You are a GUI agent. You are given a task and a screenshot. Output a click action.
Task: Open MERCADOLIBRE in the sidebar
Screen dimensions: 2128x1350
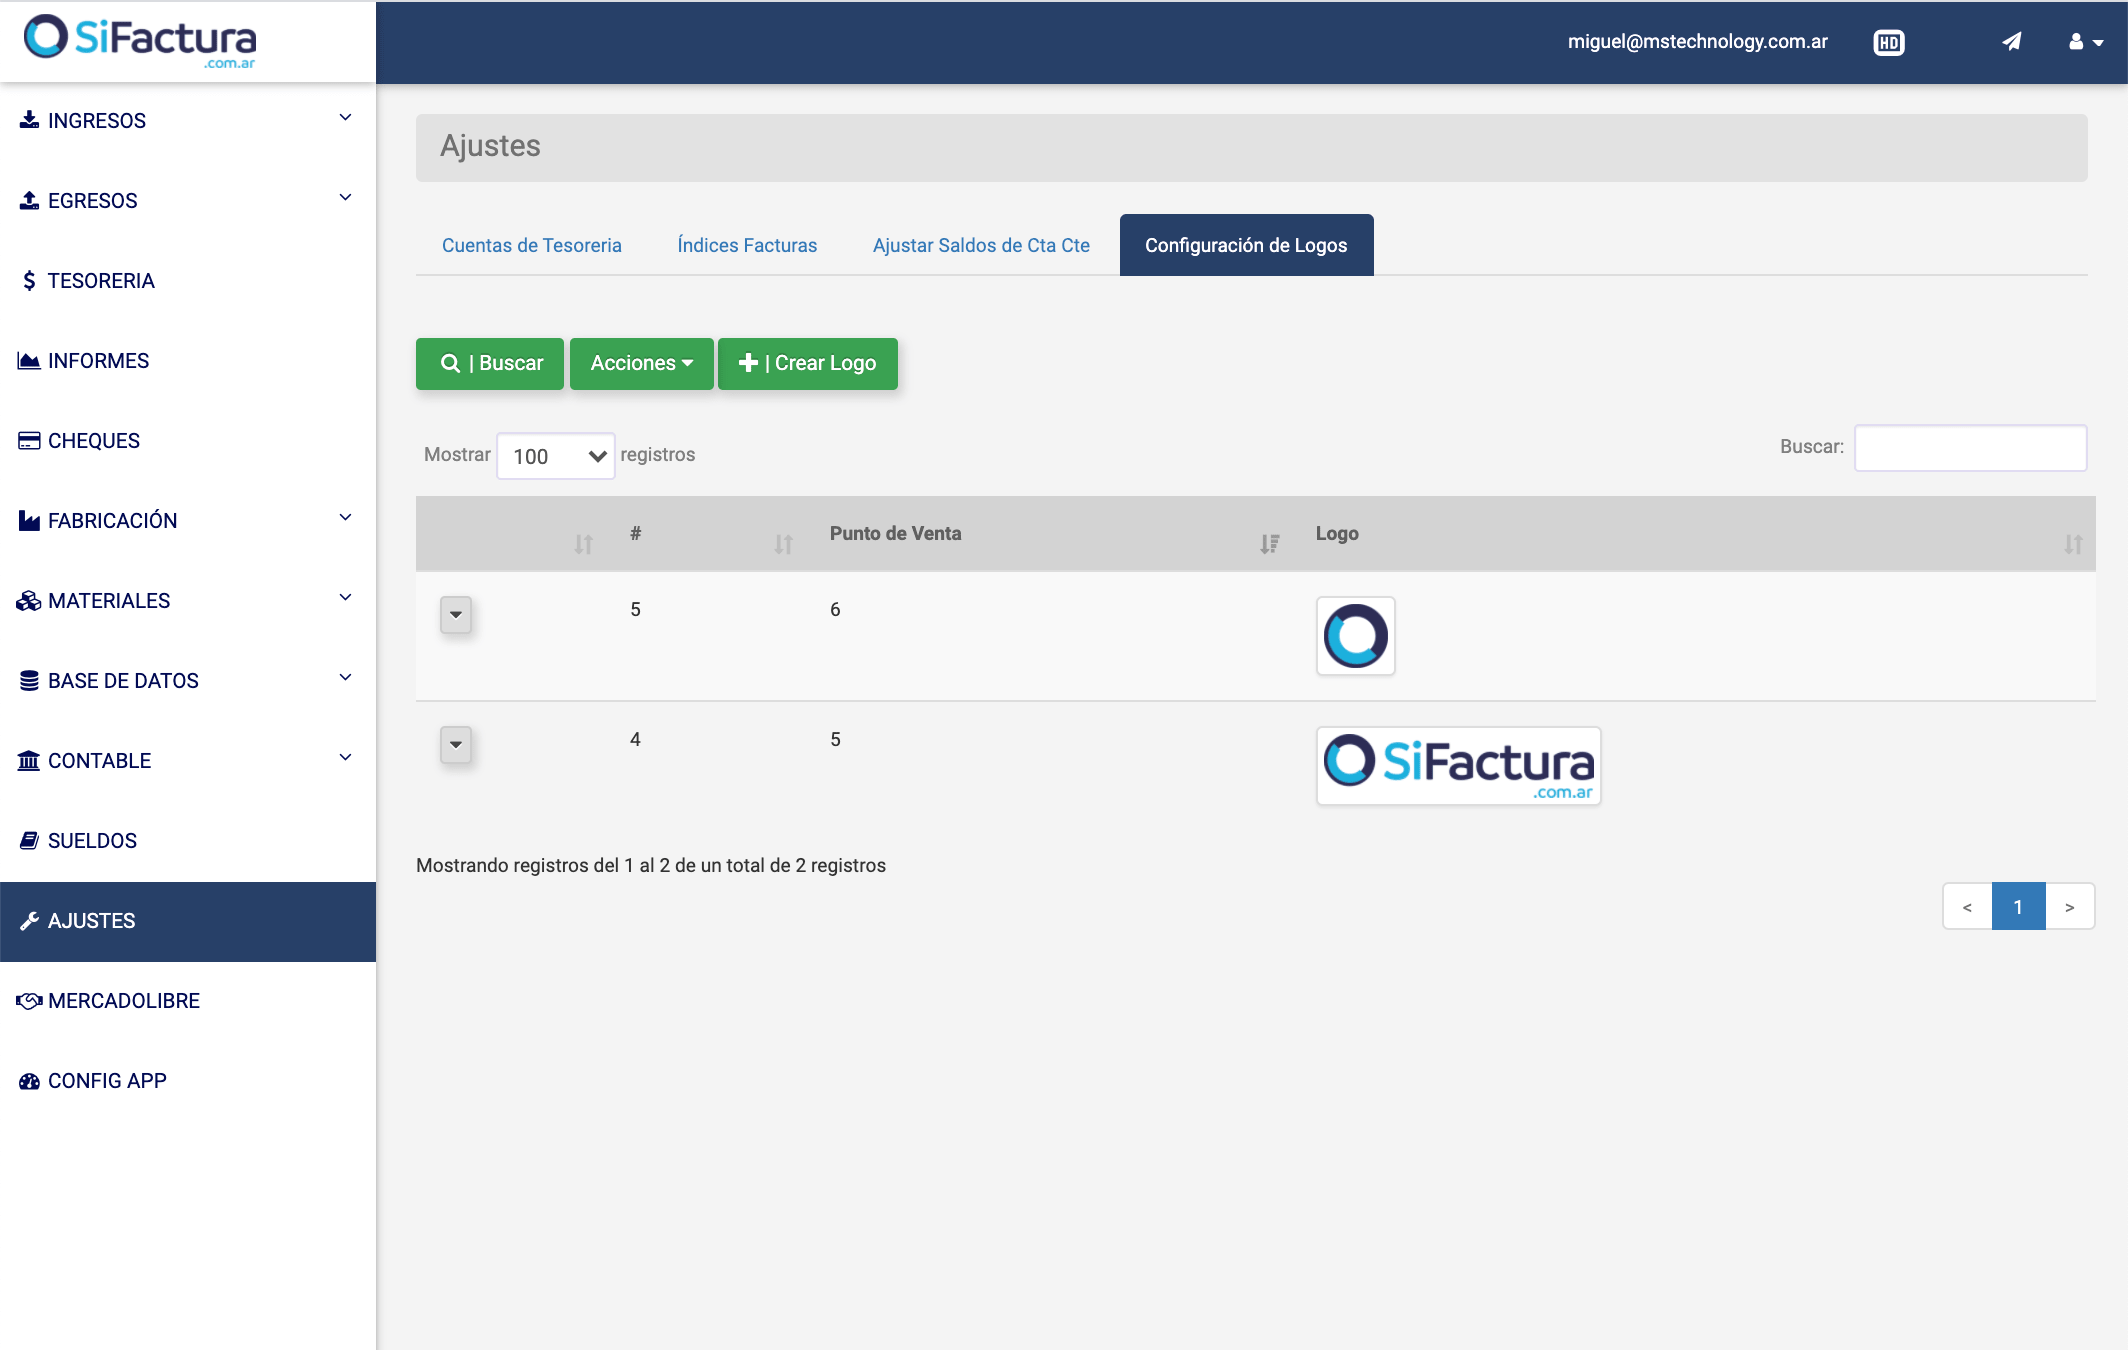tap(188, 1001)
